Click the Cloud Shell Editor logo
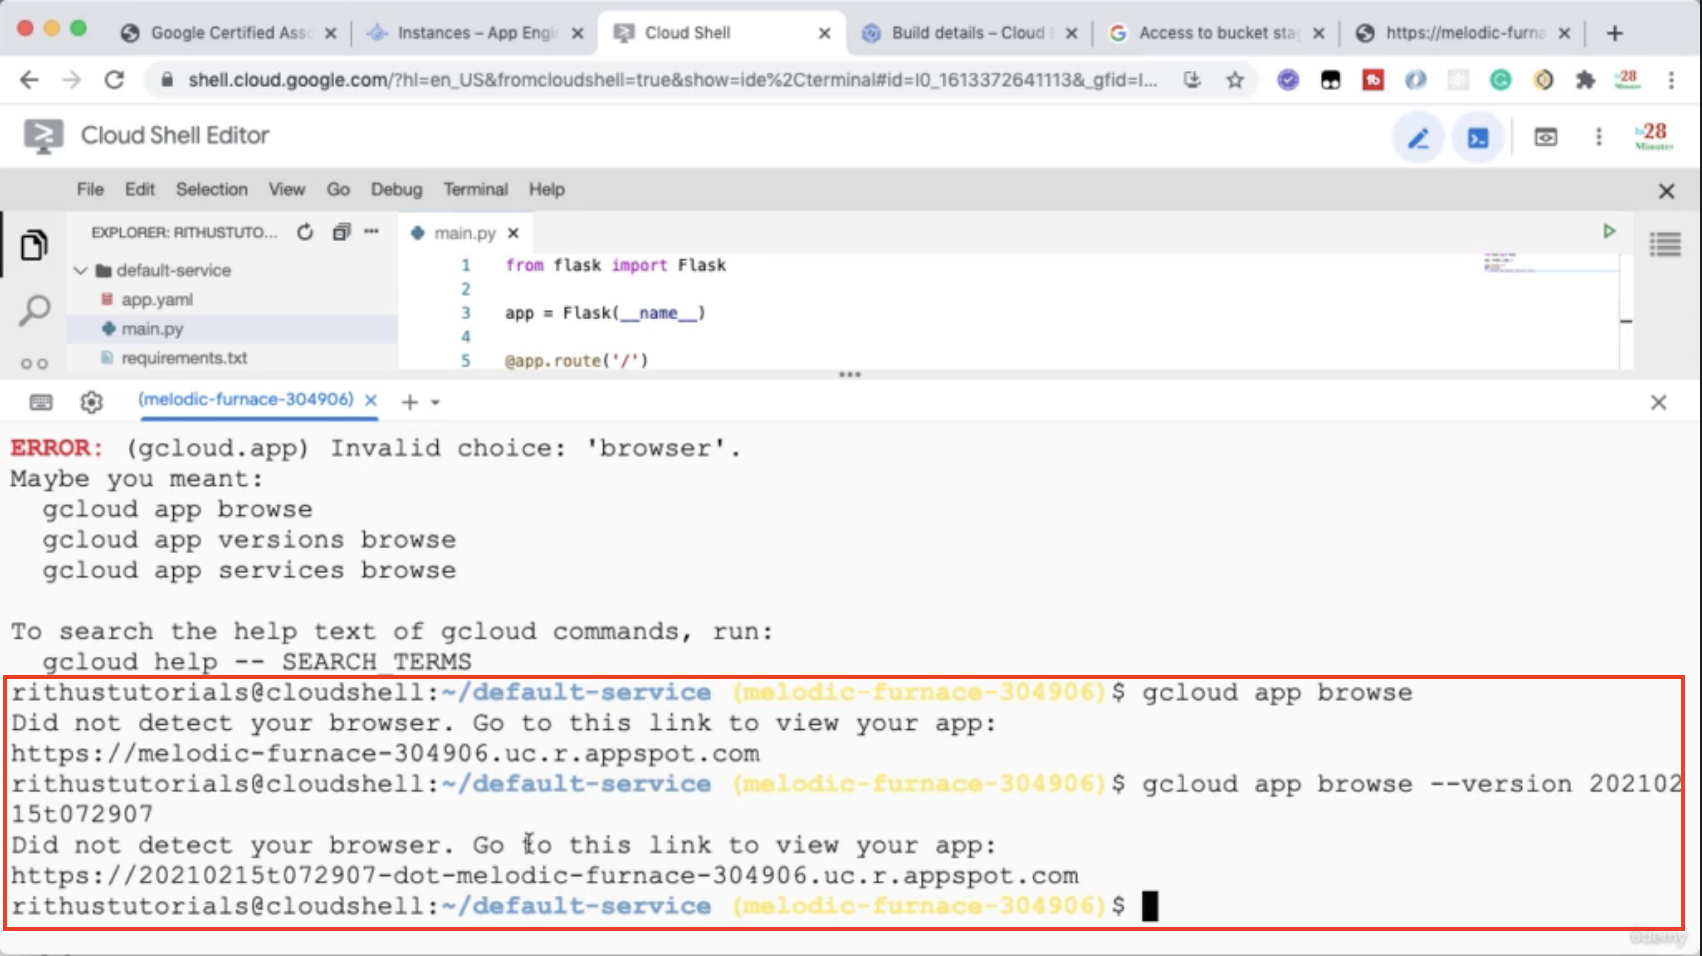 (43, 136)
